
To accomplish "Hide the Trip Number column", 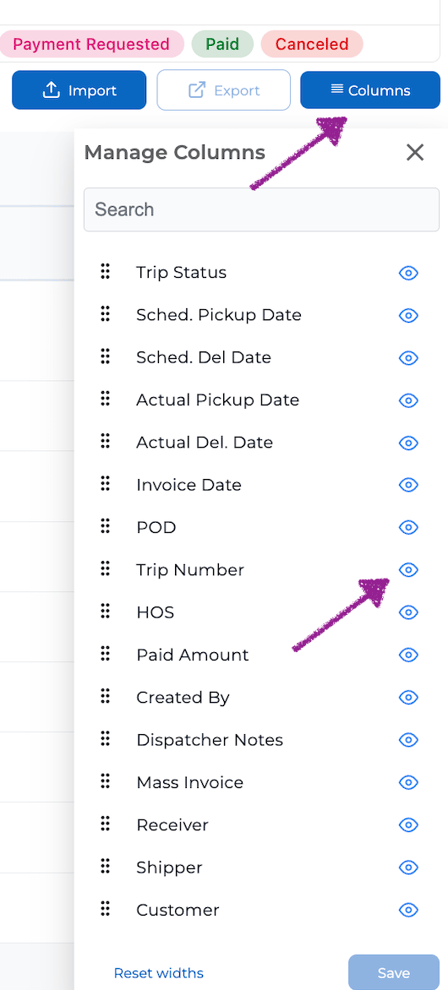I will click(409, 570).
